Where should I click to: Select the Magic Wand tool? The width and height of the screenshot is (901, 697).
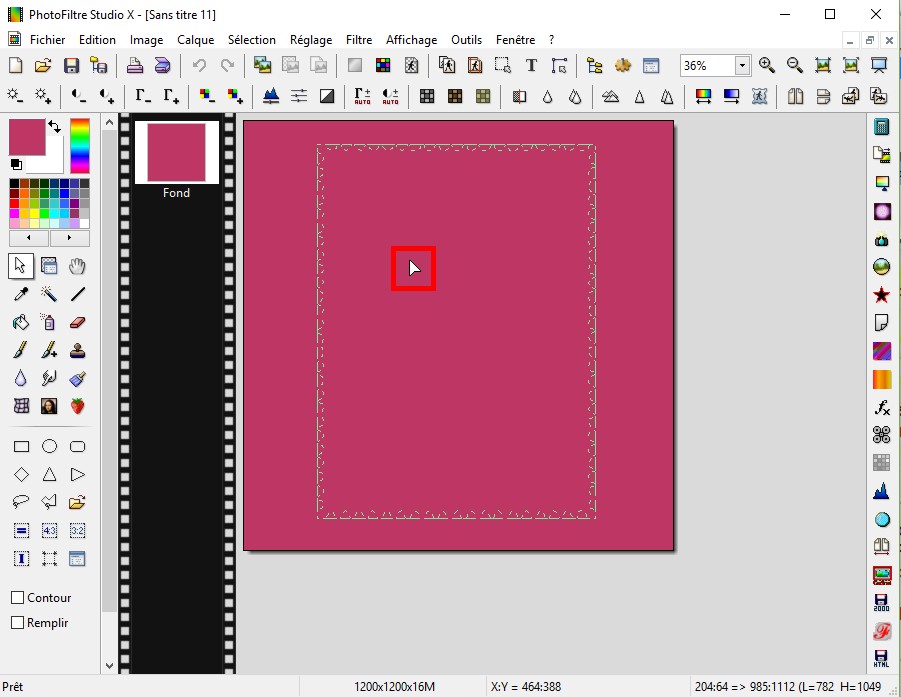pyautogui.click(x=49, y=294)
